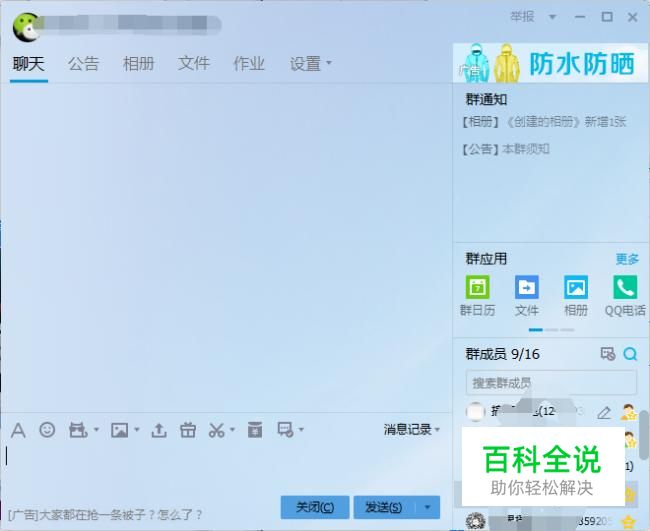Open the 设置 dropdown menu
This screenshot has height=531, width=650.
[310, 63]
